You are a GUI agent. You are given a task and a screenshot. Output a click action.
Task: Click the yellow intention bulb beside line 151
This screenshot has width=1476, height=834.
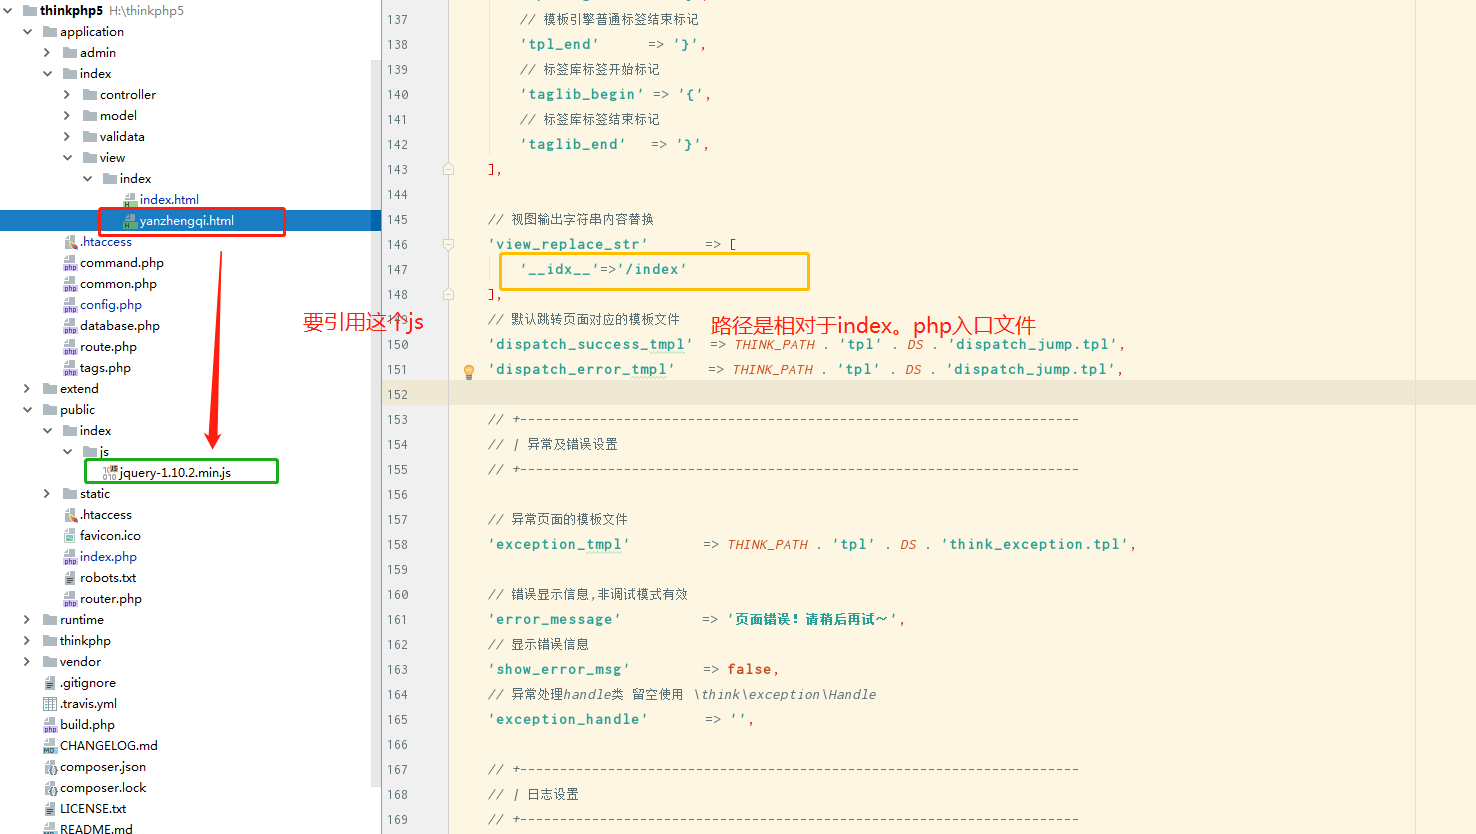point(468,371)
